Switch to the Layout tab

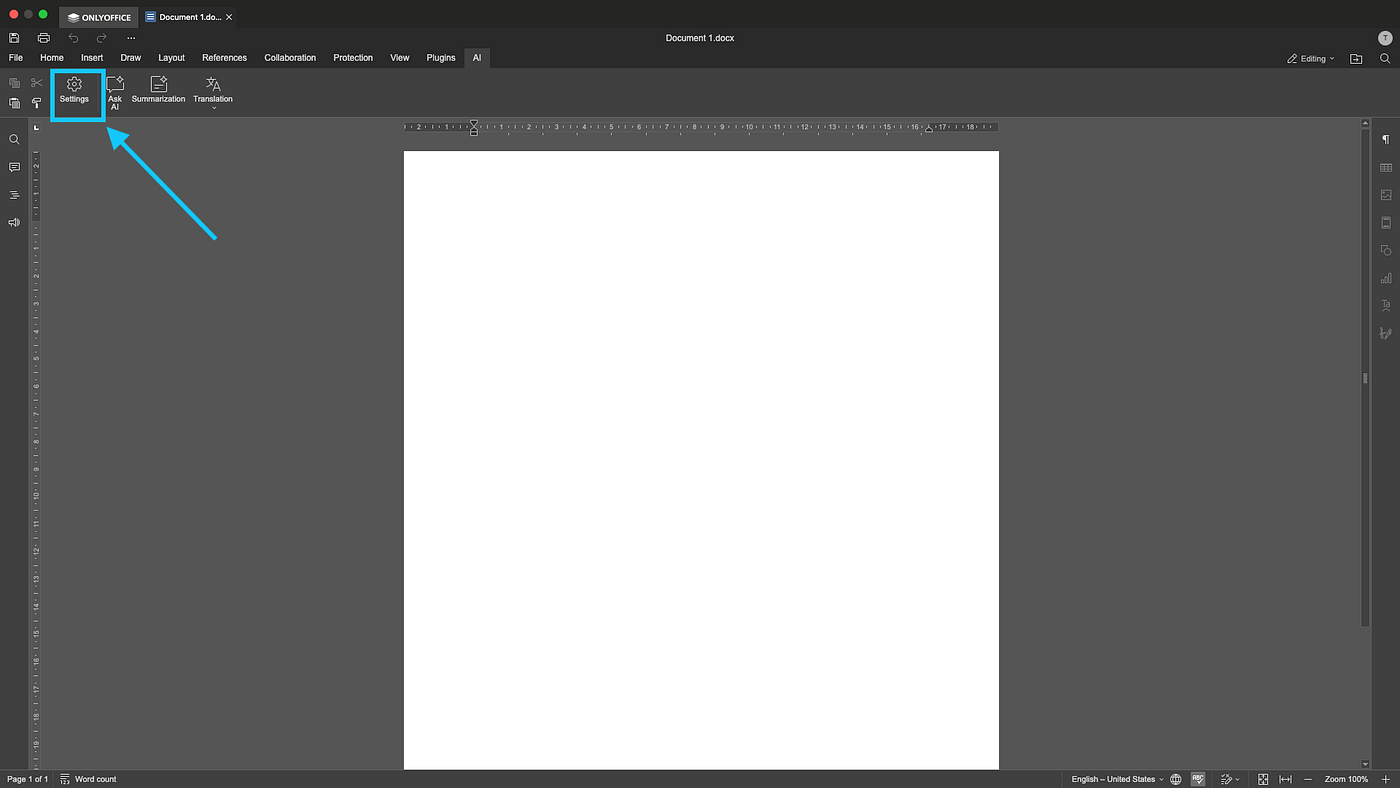171,58
